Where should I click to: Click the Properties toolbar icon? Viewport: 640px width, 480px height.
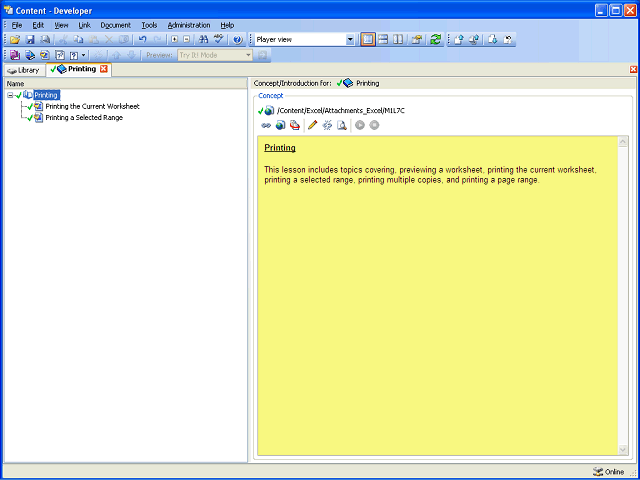tap(416, 40)
